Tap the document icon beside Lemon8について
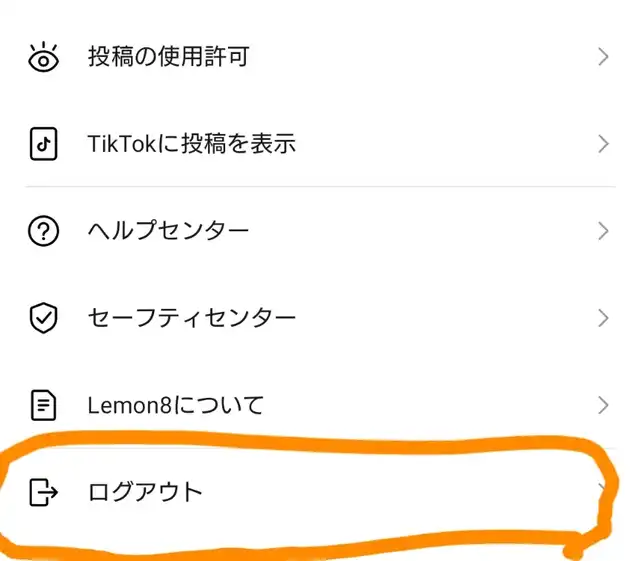Screen dimensions: 640x561 pyautogui.click(x=43, y=405)
